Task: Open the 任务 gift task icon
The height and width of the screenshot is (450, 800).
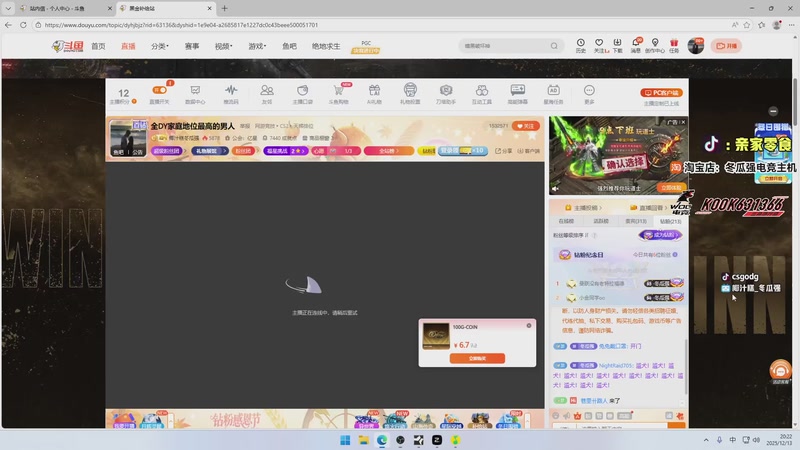Action: point(674,43)
